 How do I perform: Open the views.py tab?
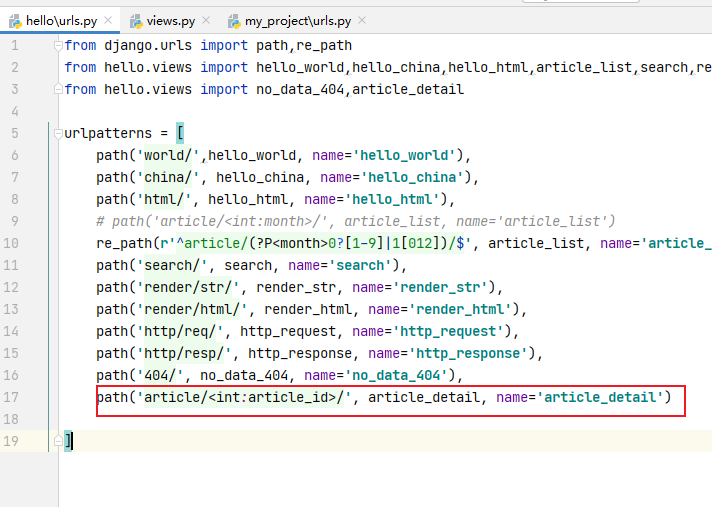(x=171, y=21)
